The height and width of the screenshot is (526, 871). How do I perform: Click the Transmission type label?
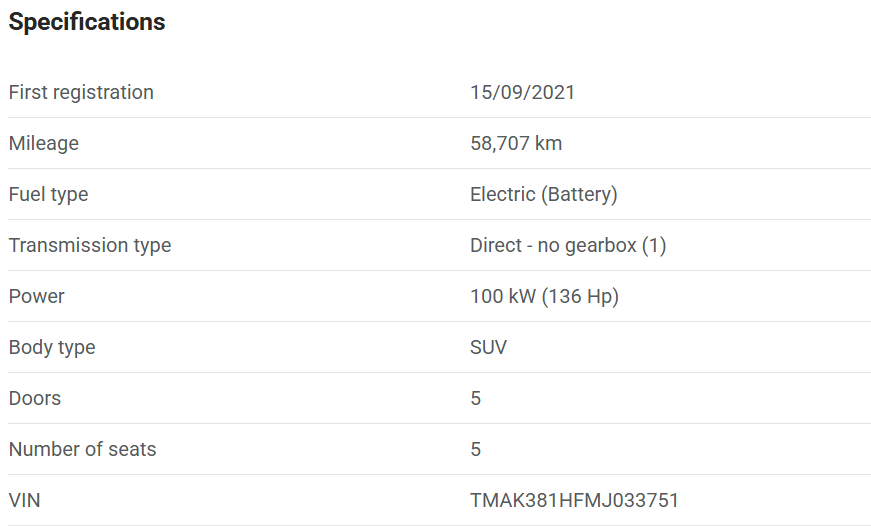click(x=90, y=245)
